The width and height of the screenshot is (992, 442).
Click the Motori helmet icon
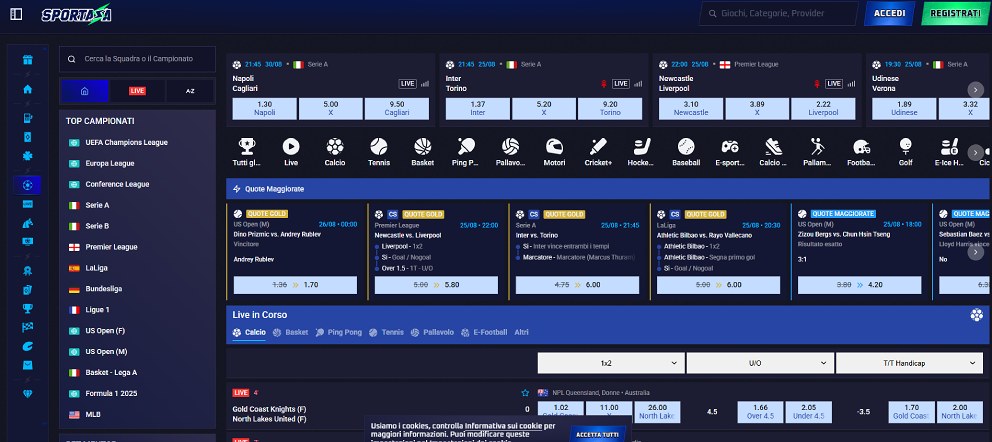coord(554,147)
